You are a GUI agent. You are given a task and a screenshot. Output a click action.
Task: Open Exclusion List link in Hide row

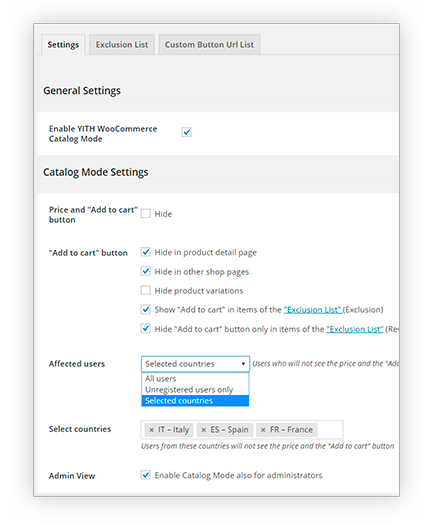coord(355,329)
